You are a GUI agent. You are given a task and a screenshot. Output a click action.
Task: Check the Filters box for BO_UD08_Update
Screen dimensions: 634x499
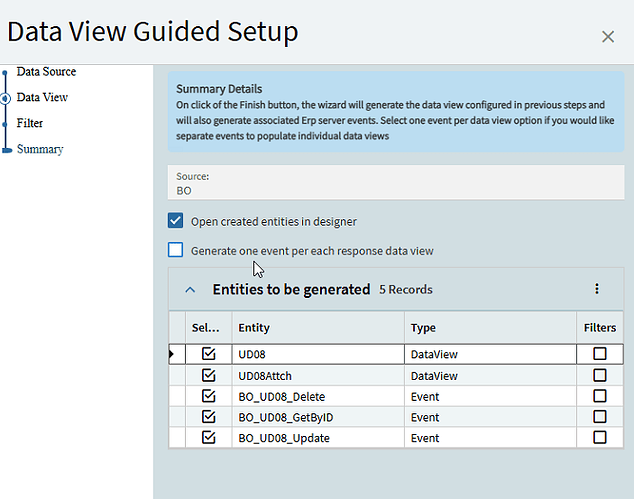point(600,438)
